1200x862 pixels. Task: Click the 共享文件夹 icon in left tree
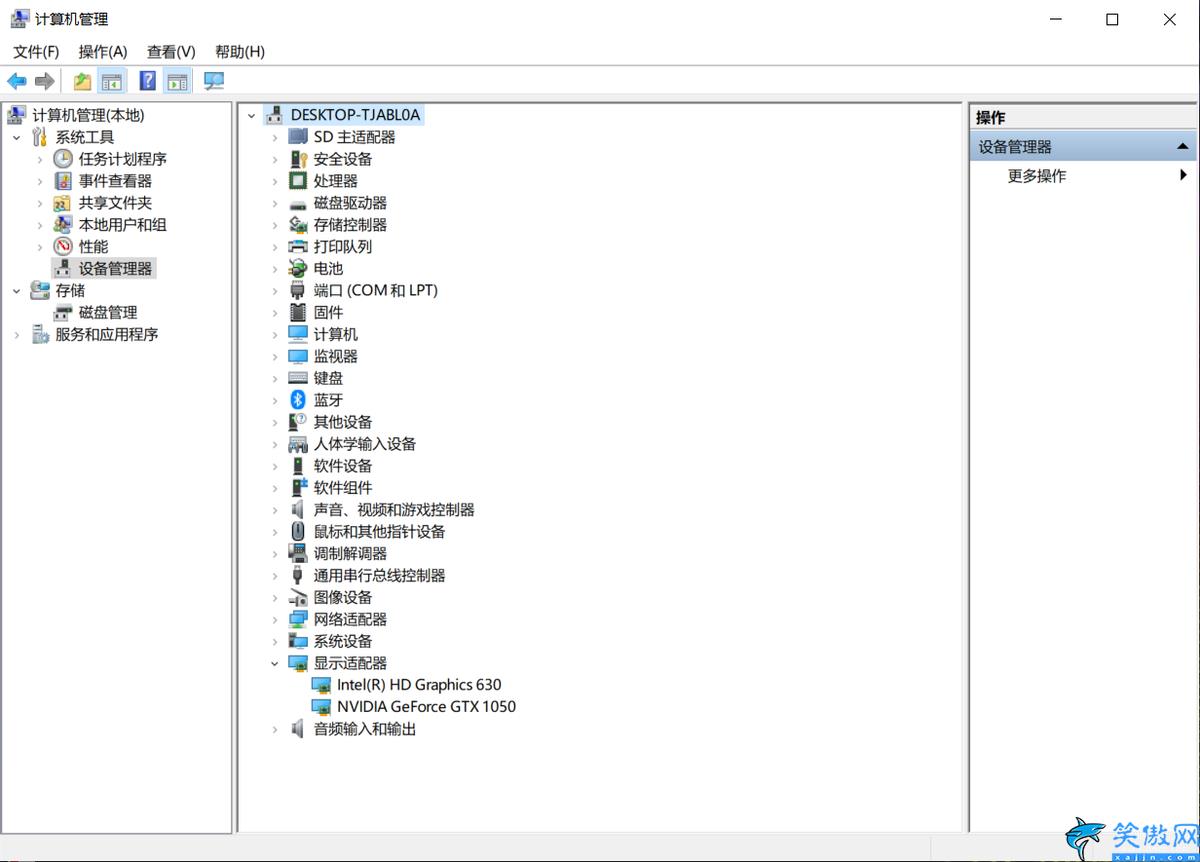(x=63, y=203)
